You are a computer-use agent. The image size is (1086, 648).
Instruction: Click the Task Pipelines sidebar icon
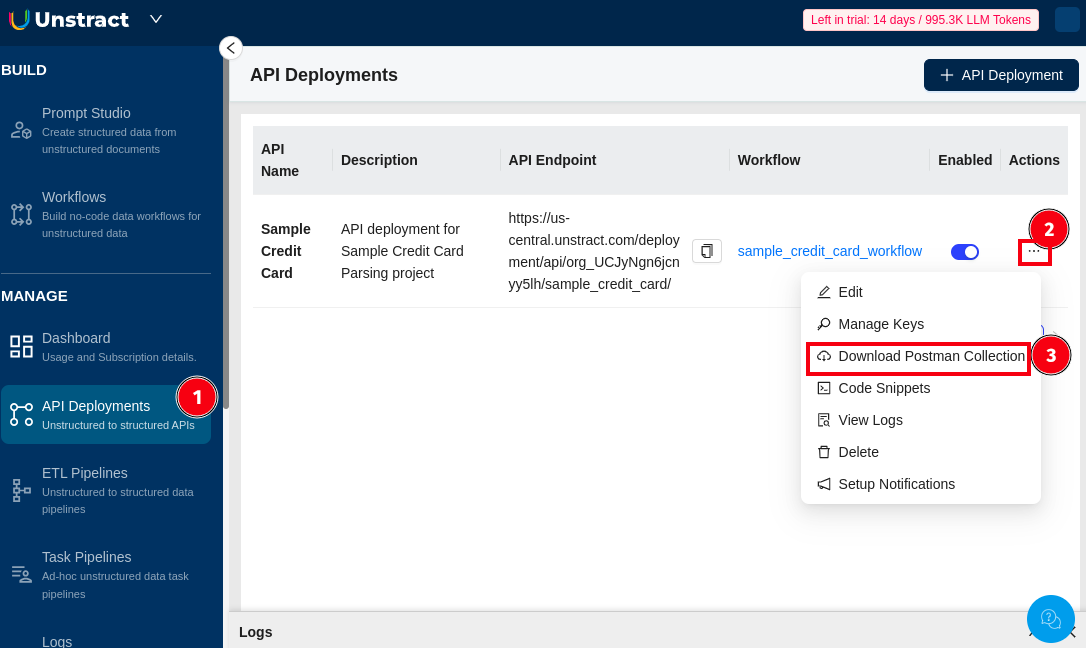click(x=21, y=575)
